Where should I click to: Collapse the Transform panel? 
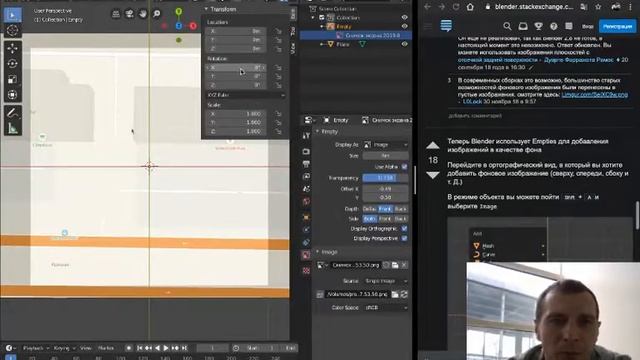206,9
